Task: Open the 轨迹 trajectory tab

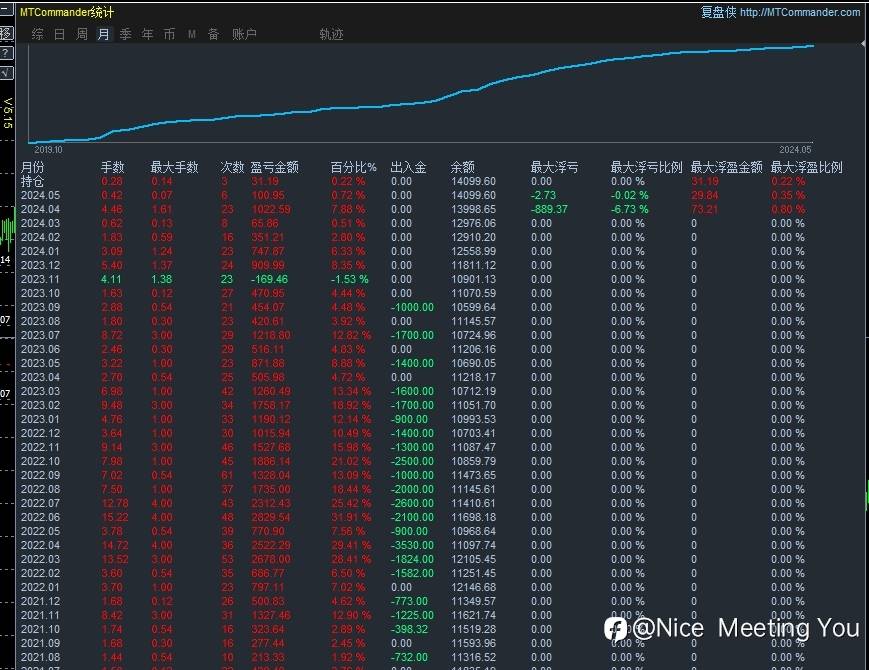Action: click(x=331, y=34)
